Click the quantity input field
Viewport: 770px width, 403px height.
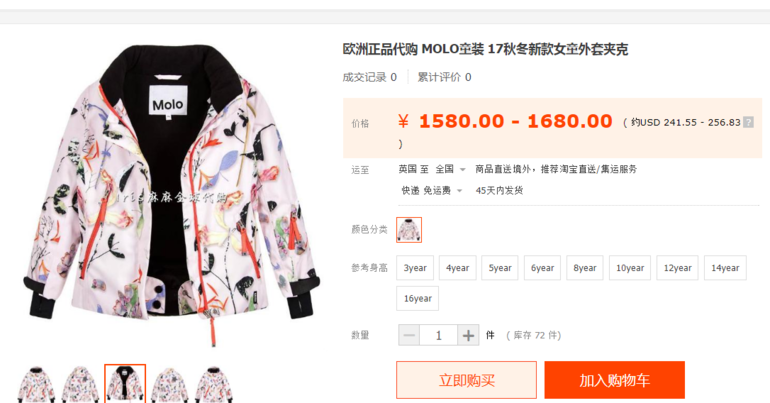pos(439,335)
